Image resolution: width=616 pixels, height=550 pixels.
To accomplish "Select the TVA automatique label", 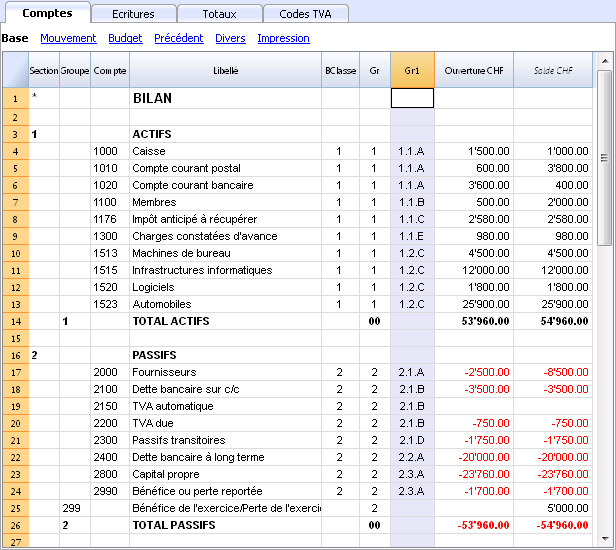I will click(172, 406).
